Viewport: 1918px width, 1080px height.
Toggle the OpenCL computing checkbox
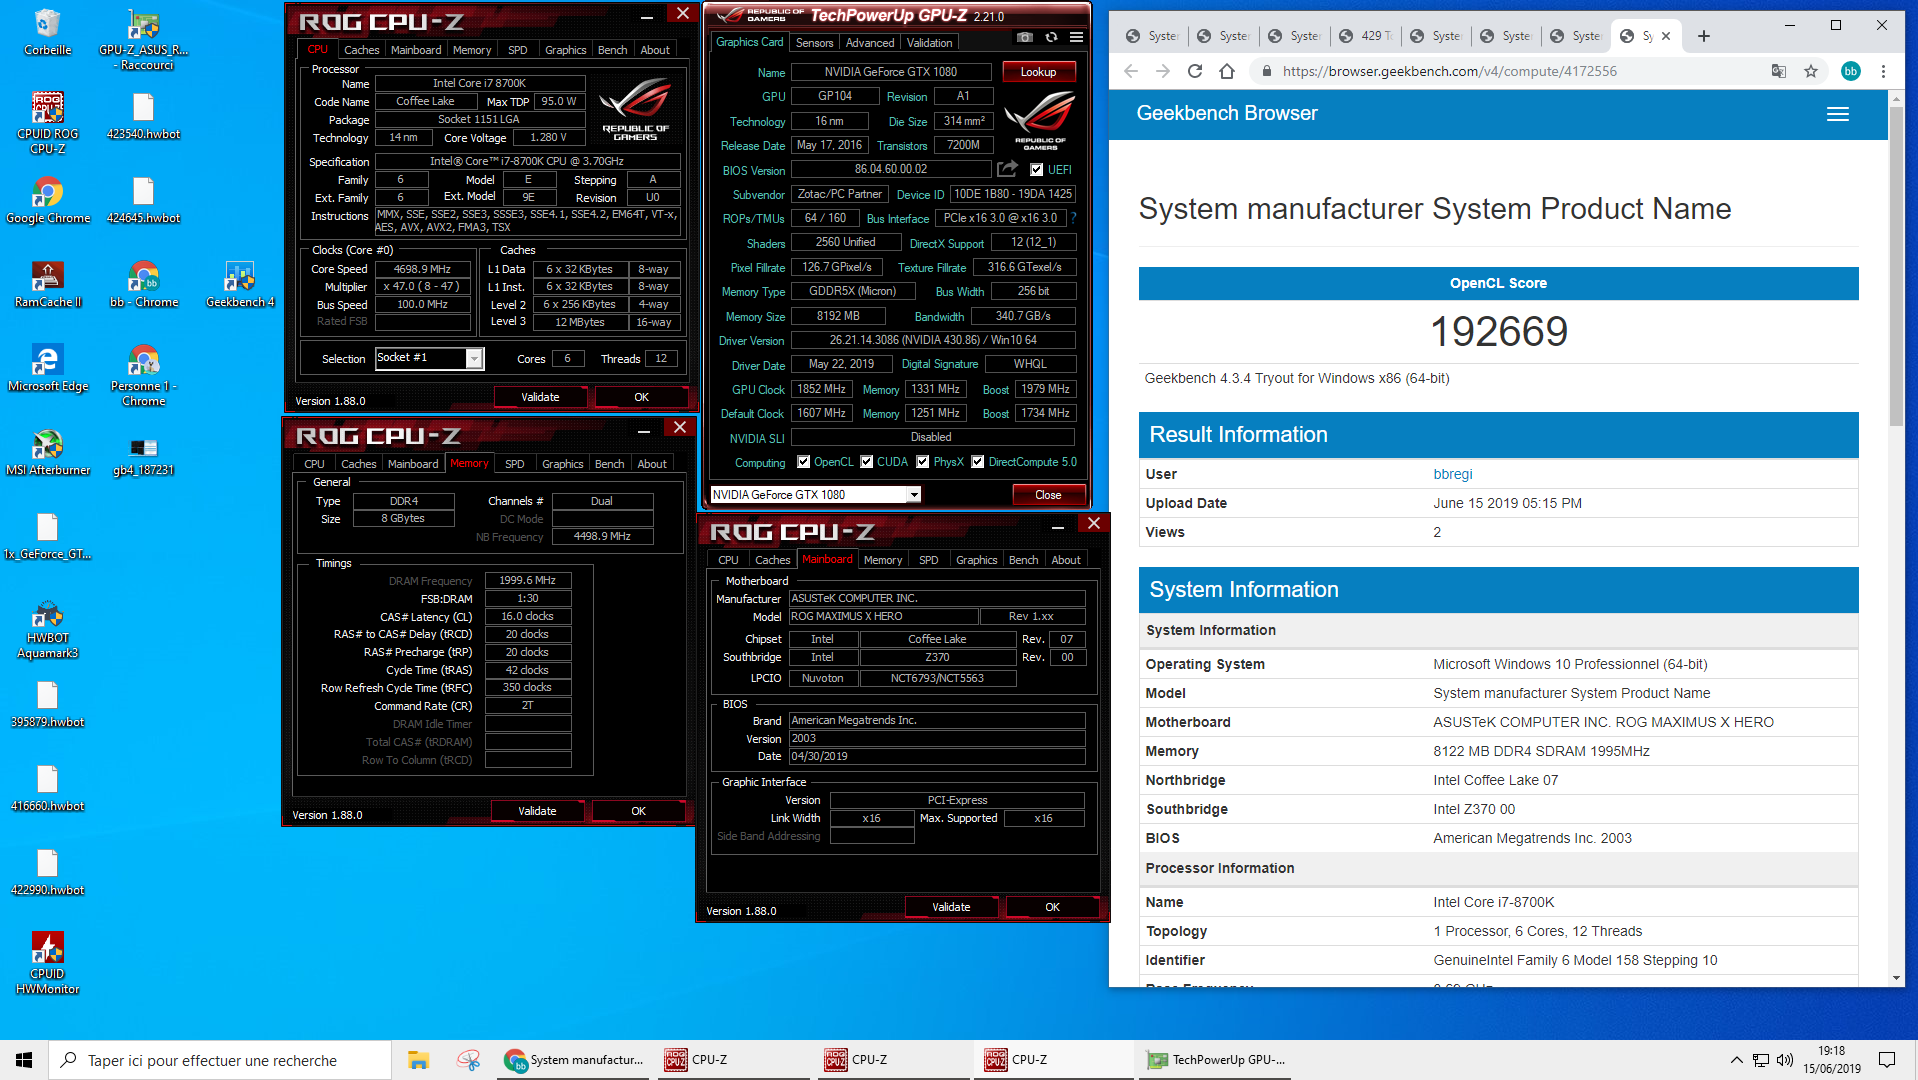(x=803, y=462)
